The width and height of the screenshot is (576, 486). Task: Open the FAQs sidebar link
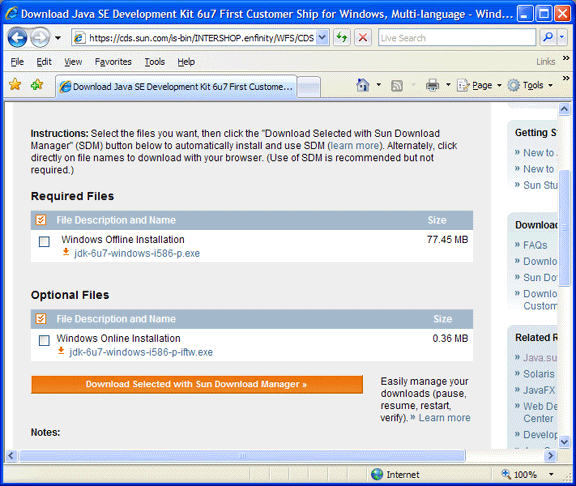pyautogui.click(x=535, y=245)
